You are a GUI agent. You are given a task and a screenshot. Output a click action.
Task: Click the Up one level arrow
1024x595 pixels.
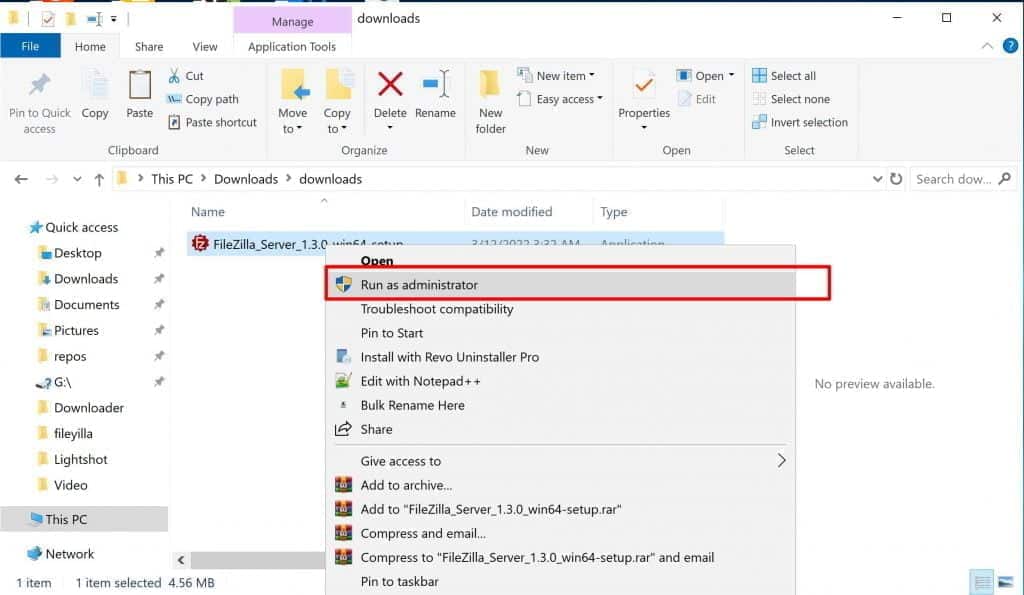(99, 179)
